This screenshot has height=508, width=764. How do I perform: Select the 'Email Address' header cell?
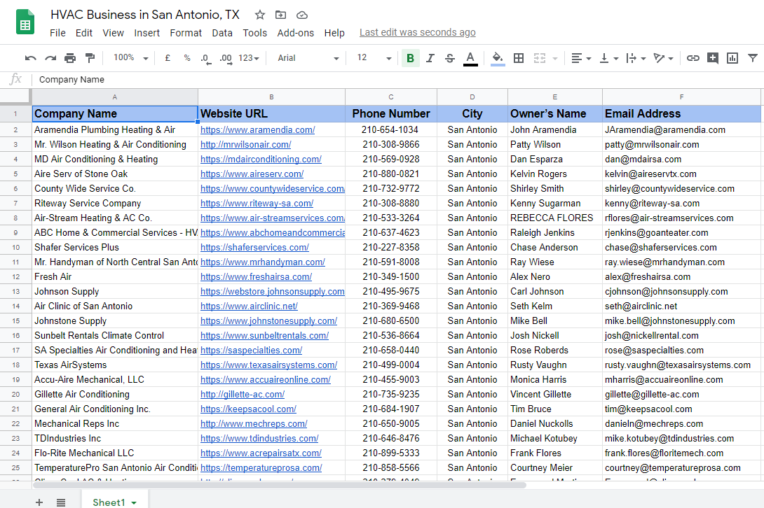point(681,113)
